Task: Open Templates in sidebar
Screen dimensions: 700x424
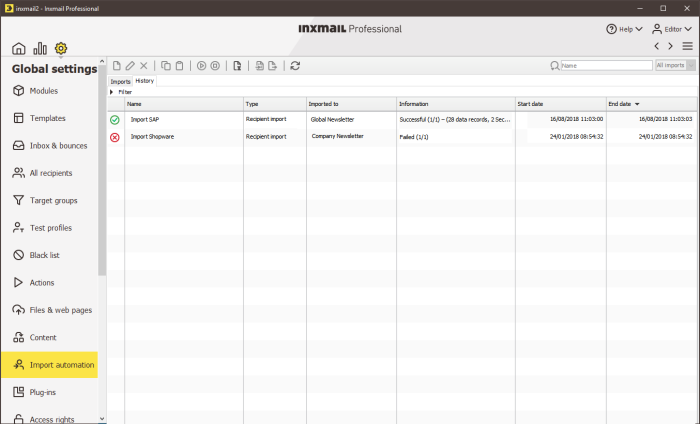Action: [x=49, y=118]
